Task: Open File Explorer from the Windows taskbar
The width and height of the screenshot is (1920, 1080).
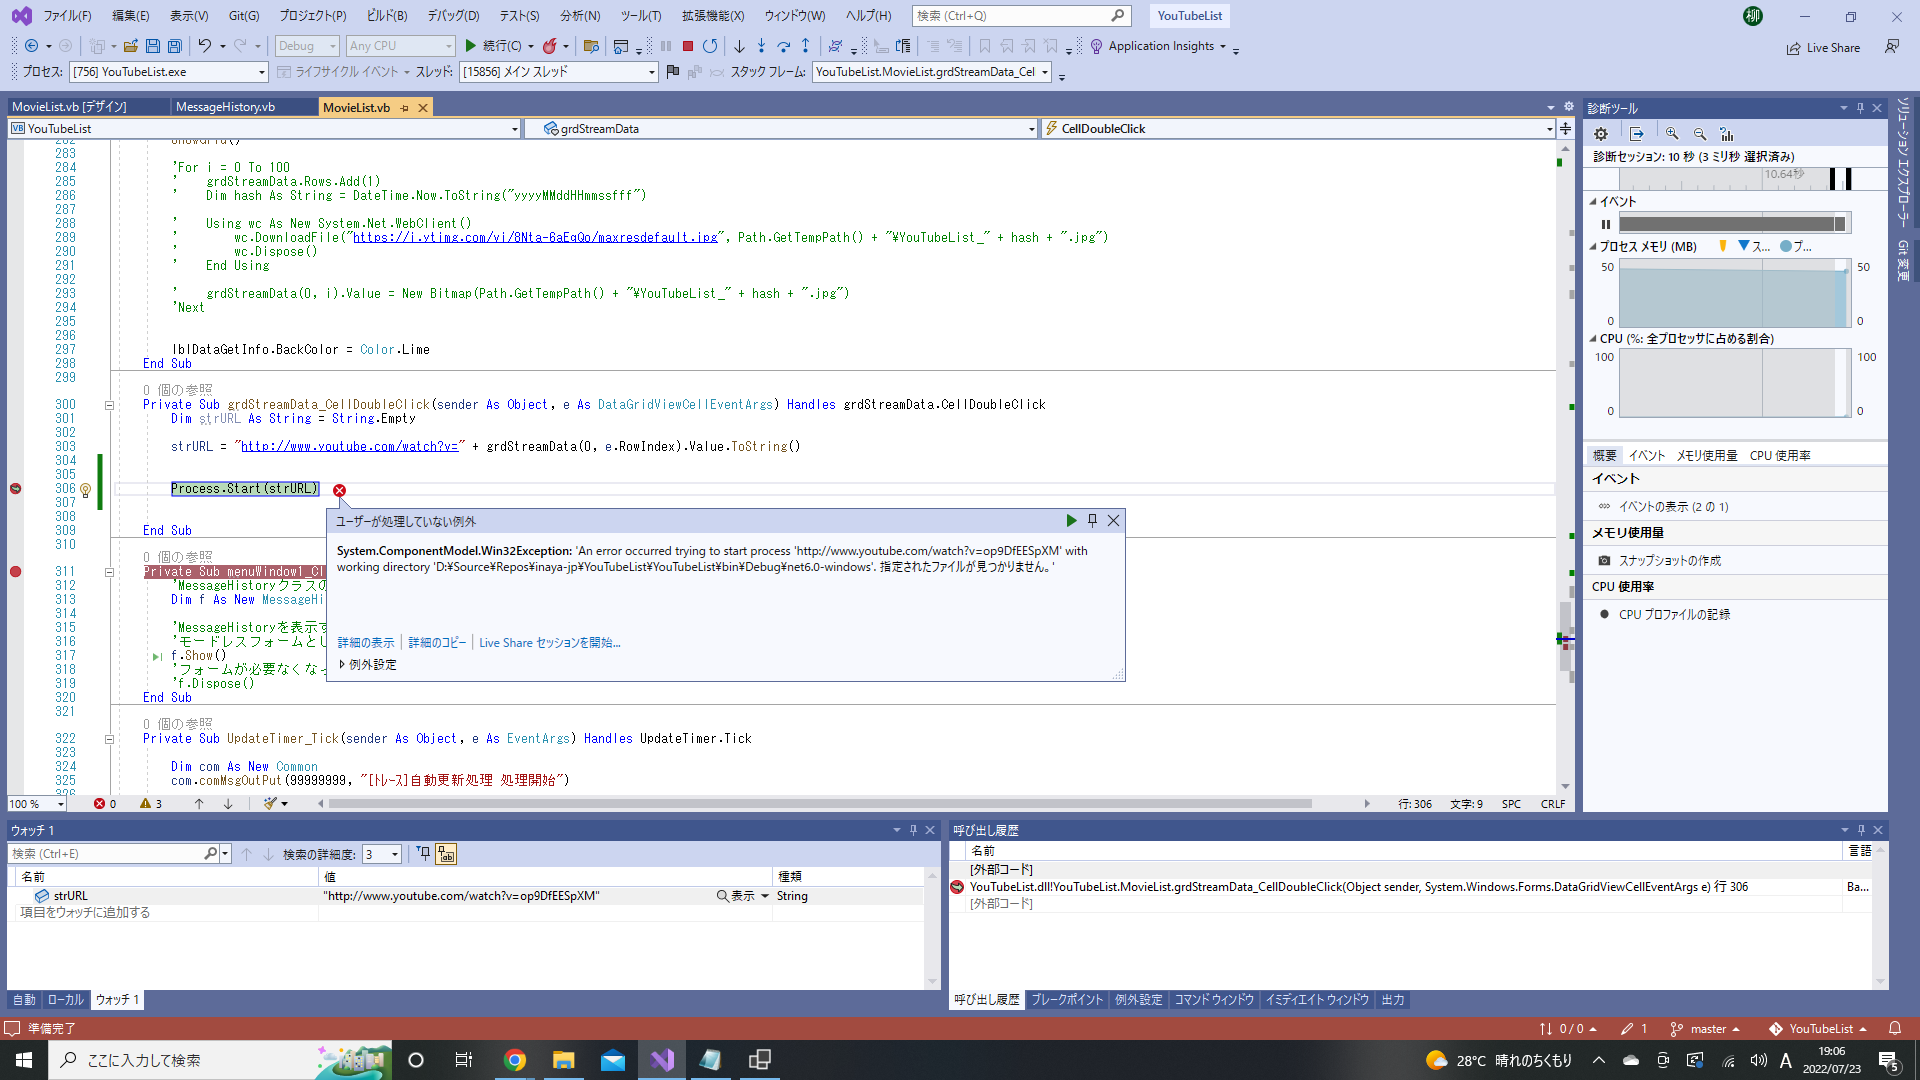Action: point(564,1060)
